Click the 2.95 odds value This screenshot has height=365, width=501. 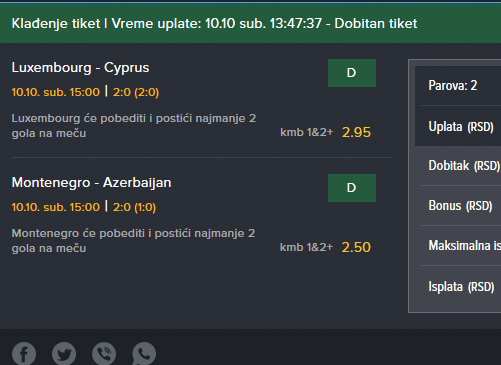(x=356, y=132)
